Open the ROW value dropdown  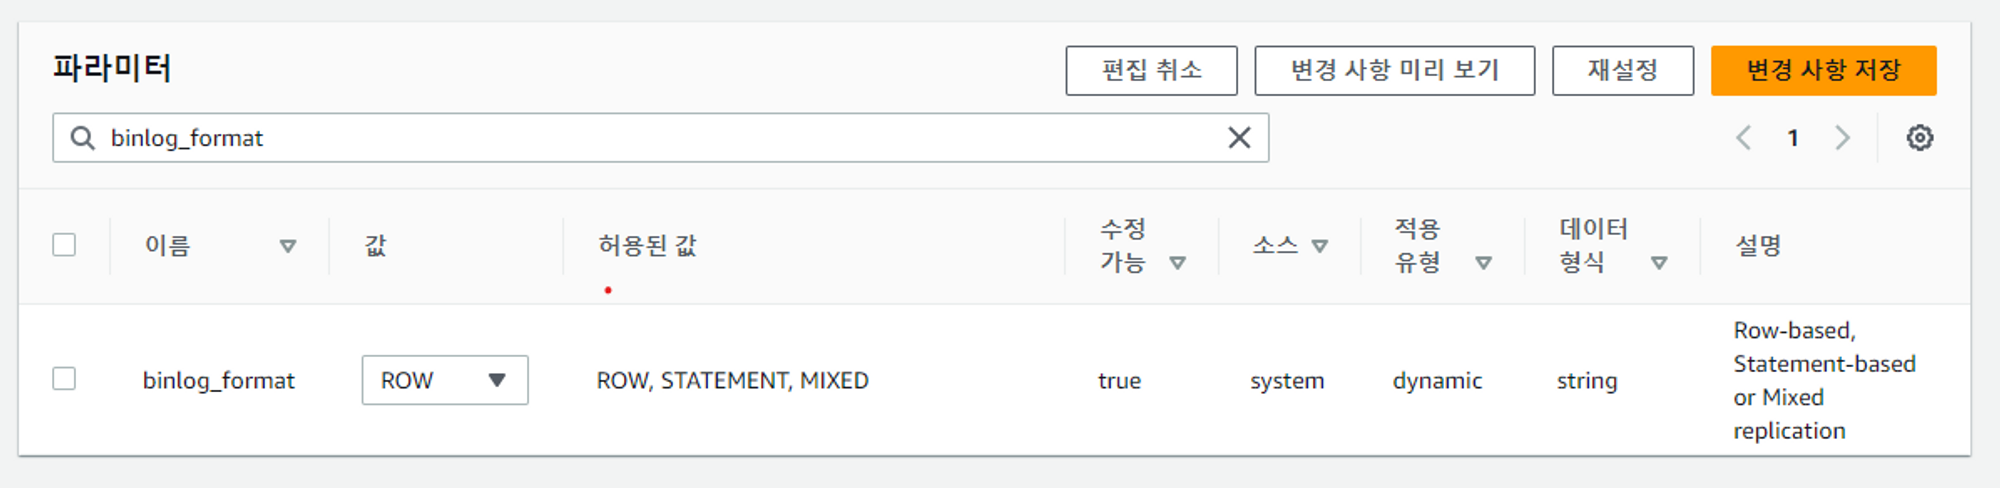point(445,380)
